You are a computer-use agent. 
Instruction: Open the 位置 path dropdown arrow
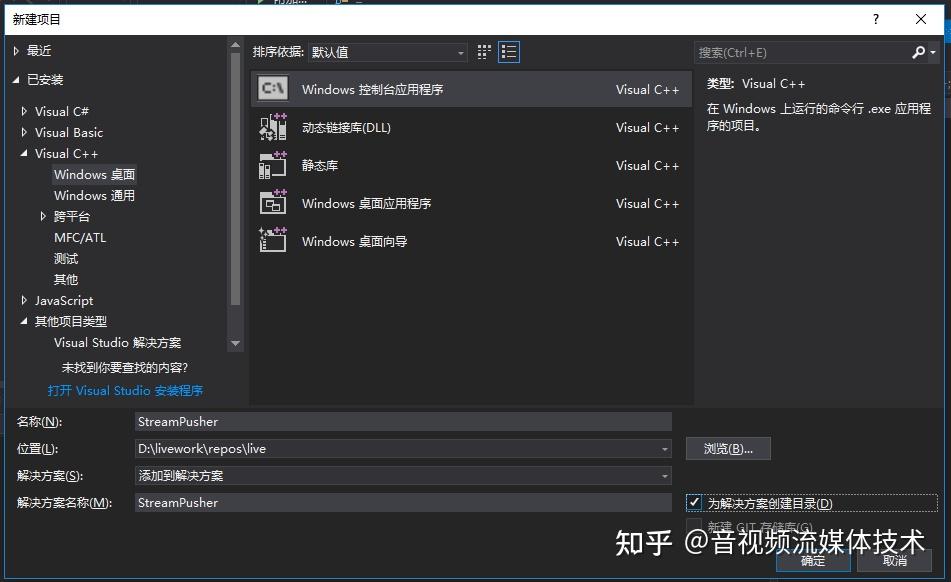pos(667,448)
